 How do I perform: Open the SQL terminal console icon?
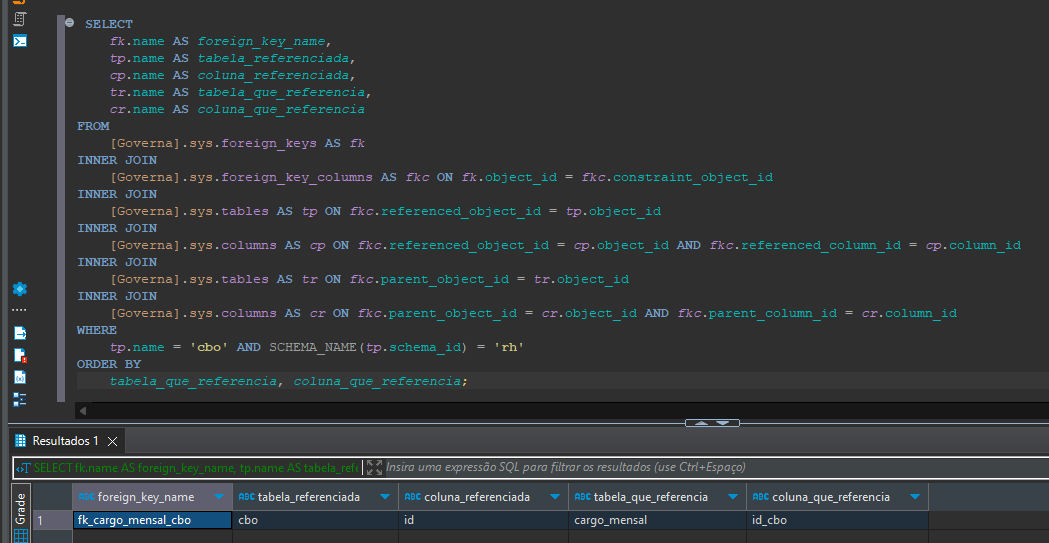tap(20, 41)
